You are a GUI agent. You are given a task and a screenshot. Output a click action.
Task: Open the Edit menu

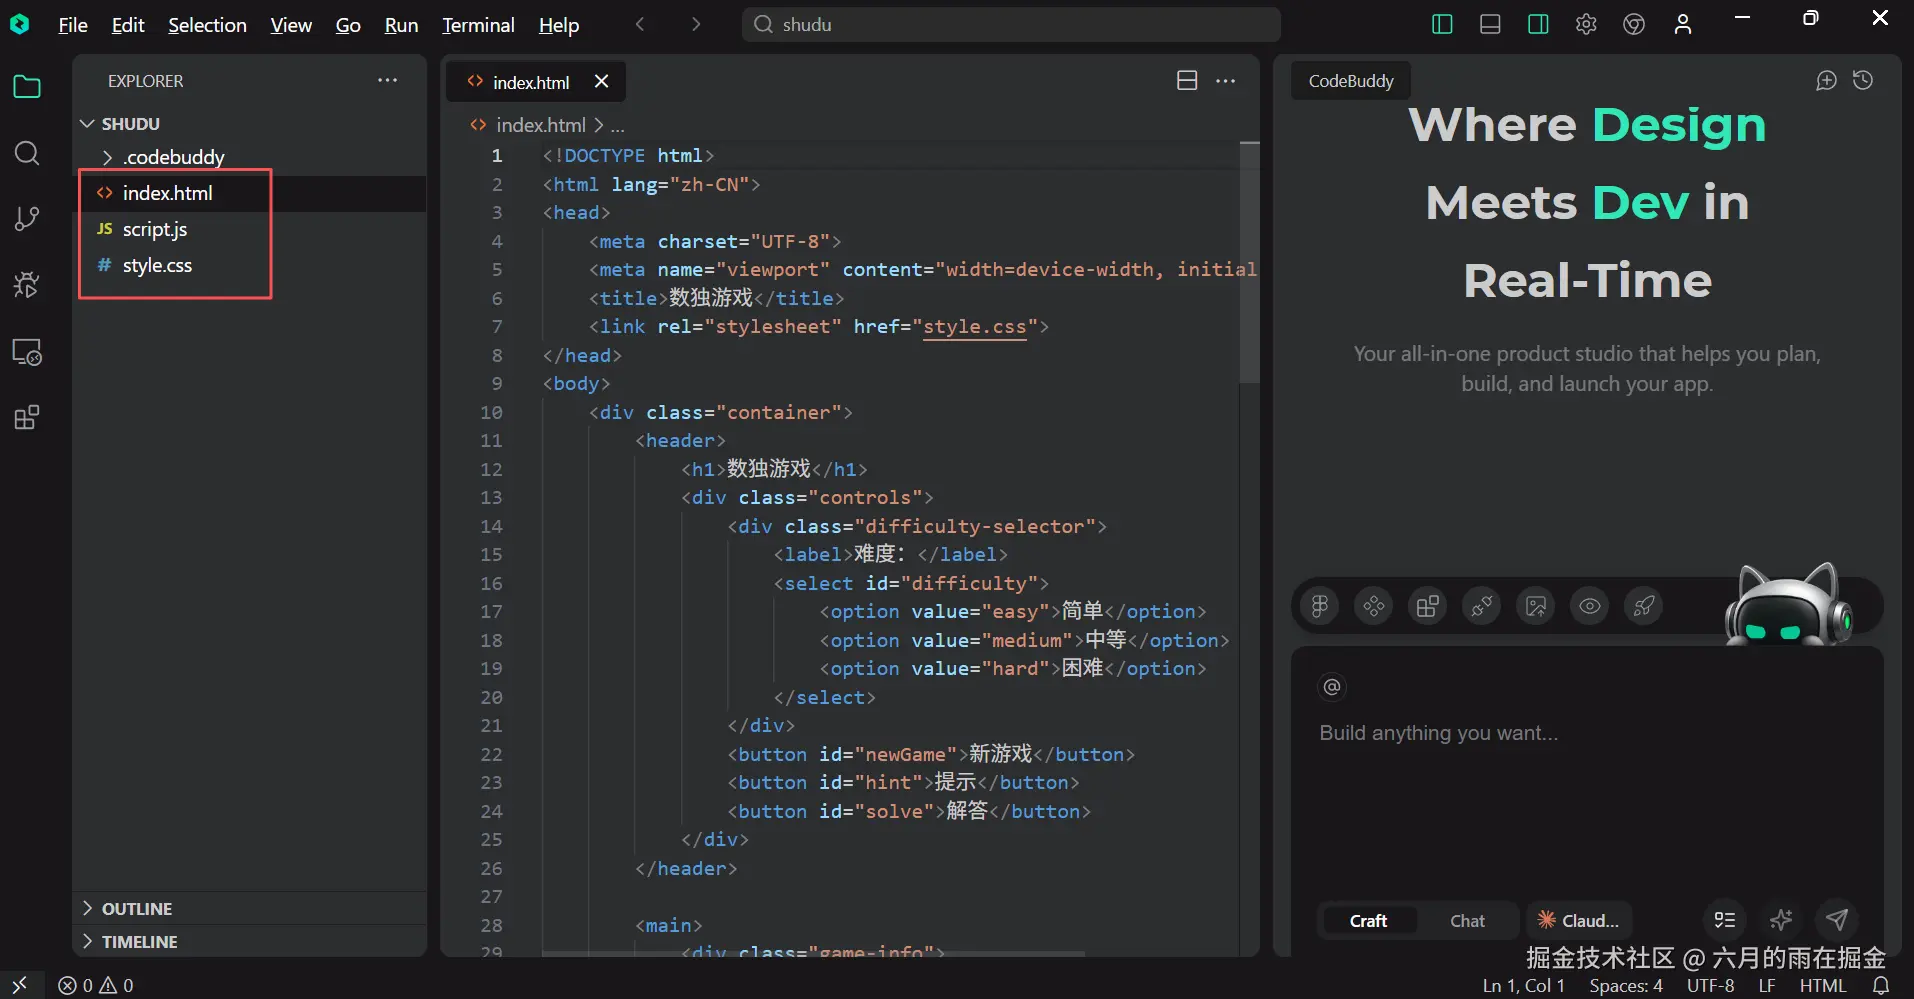tap(128, 25)
